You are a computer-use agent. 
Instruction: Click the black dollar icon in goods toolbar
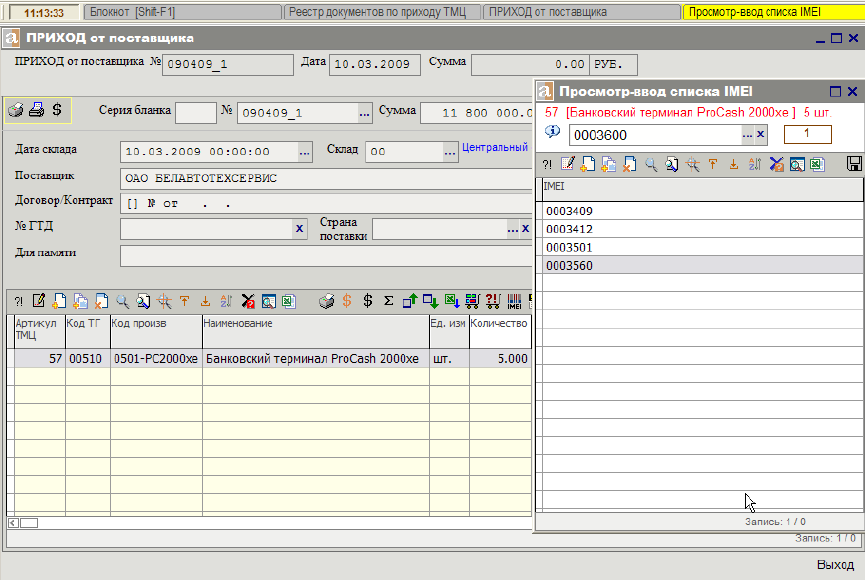click(x=368, y=301)
